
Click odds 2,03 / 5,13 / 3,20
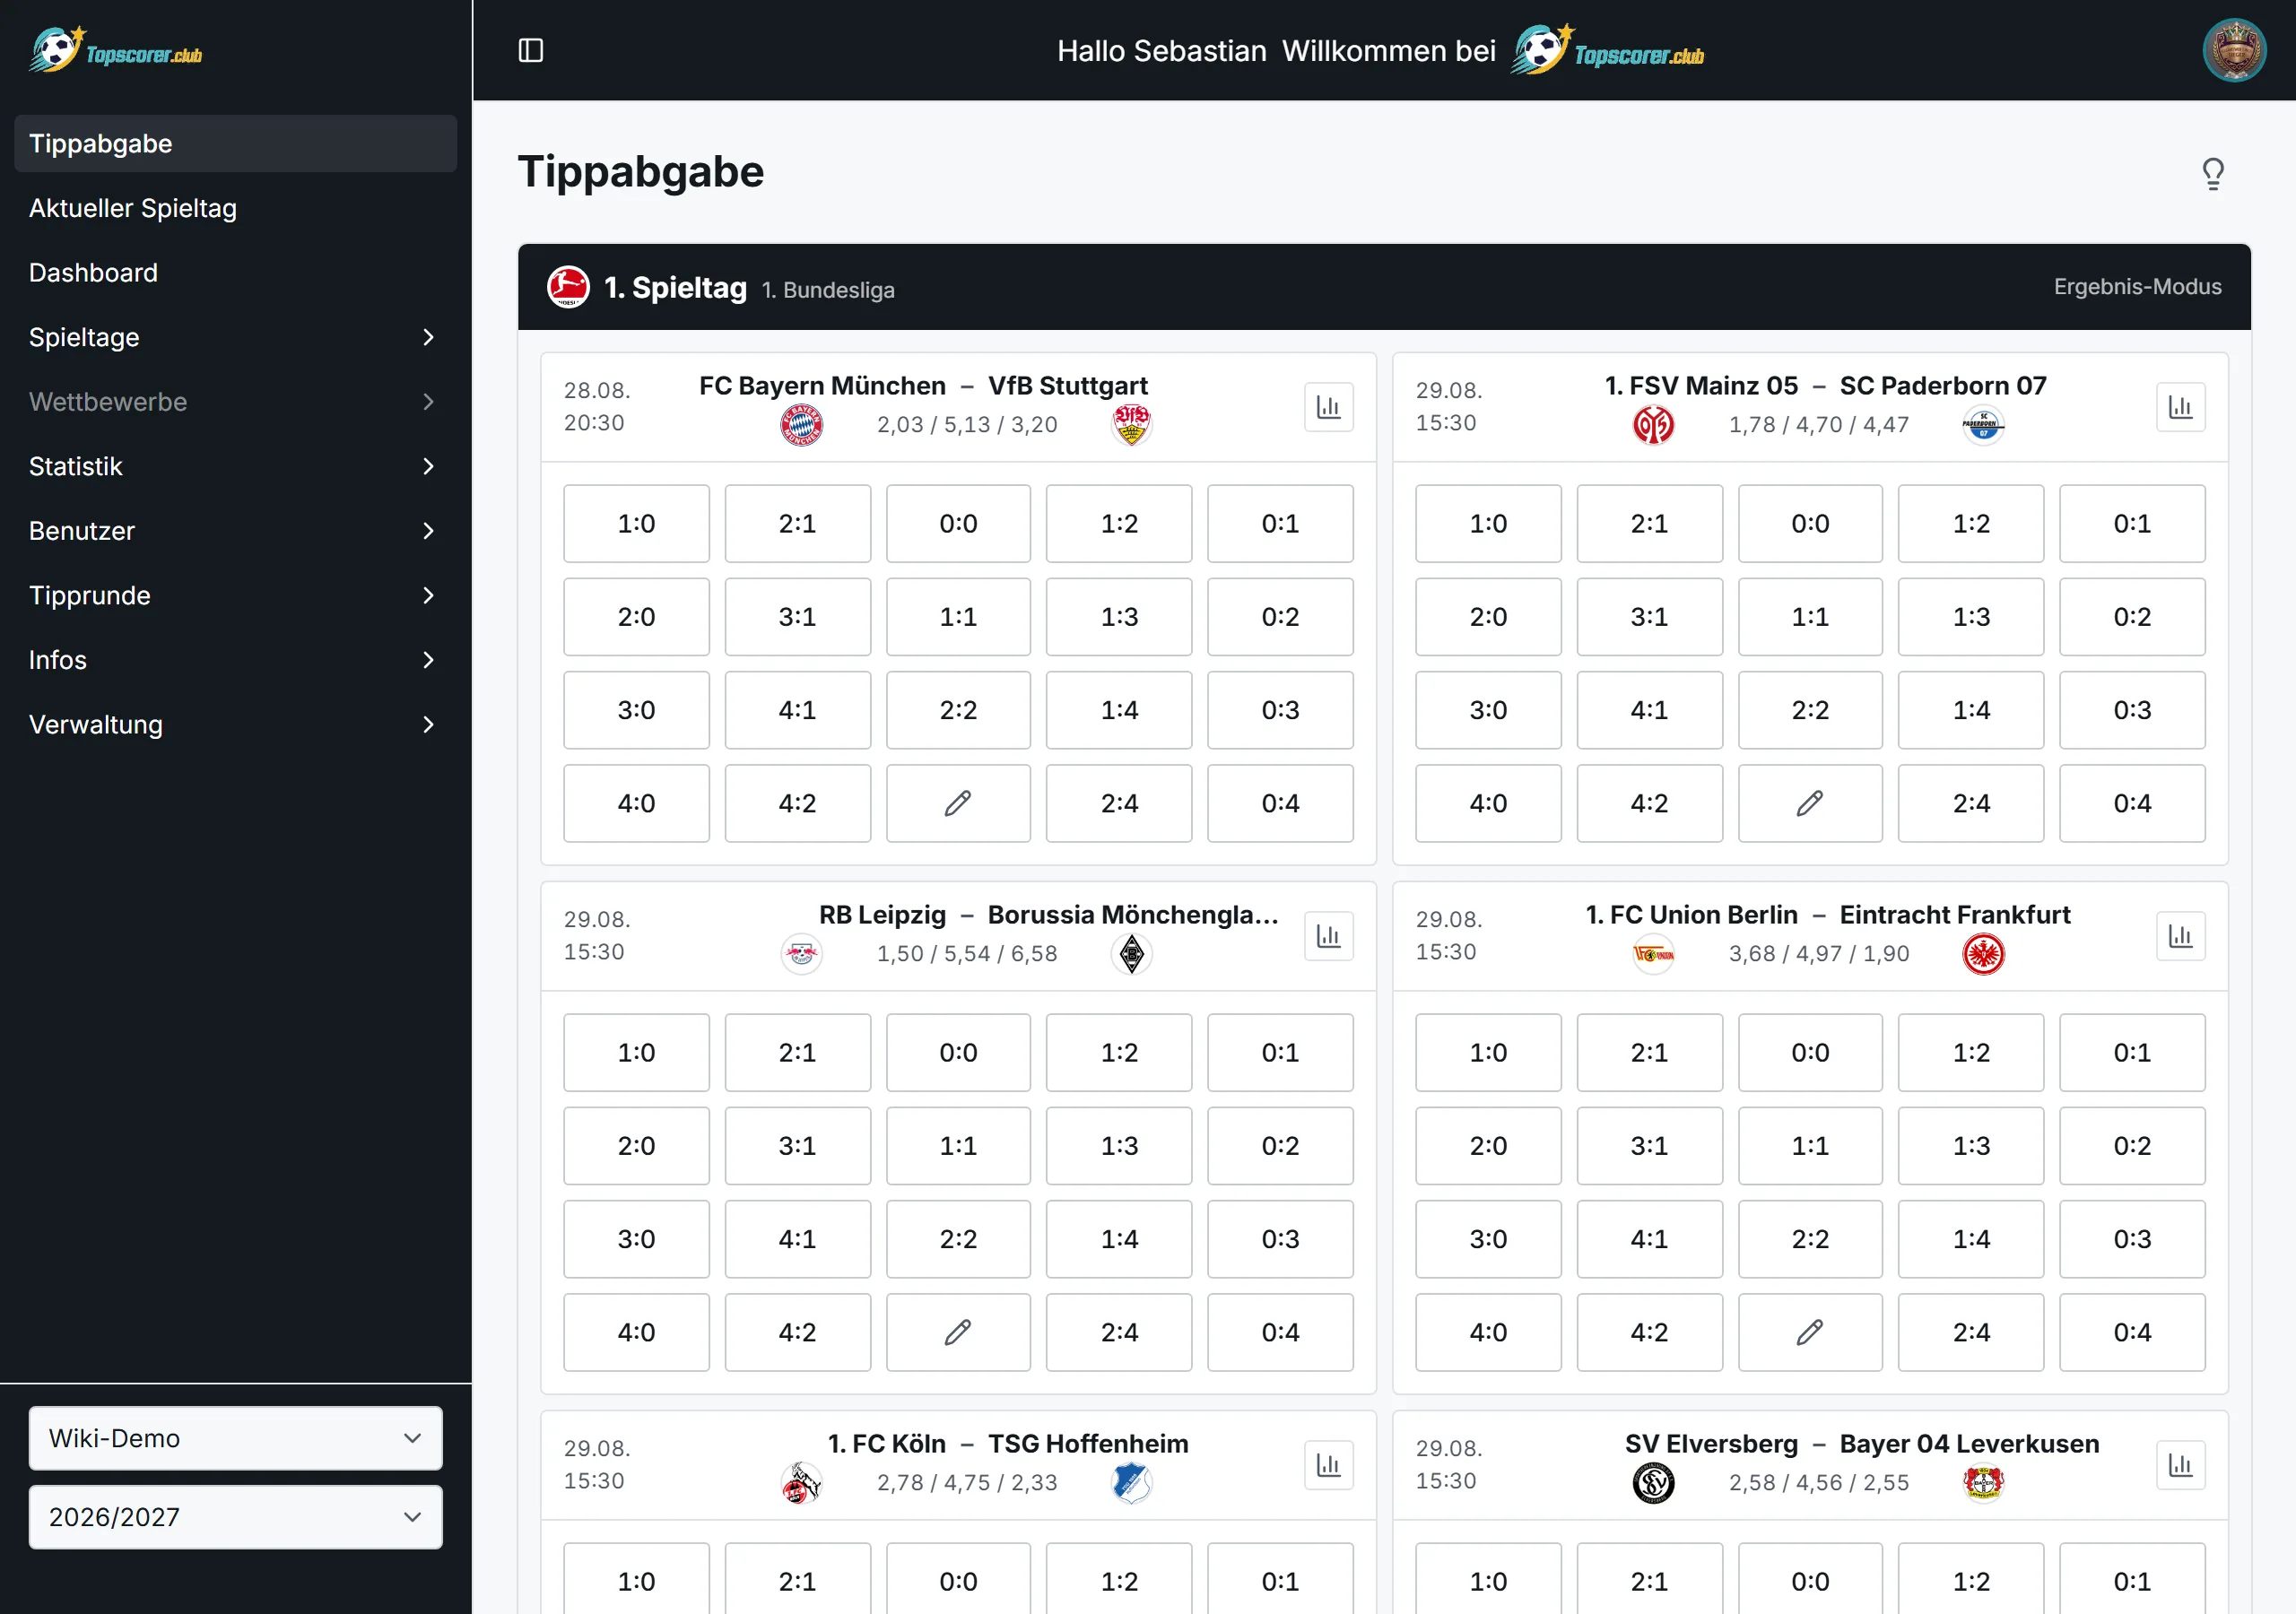point(967,425)
